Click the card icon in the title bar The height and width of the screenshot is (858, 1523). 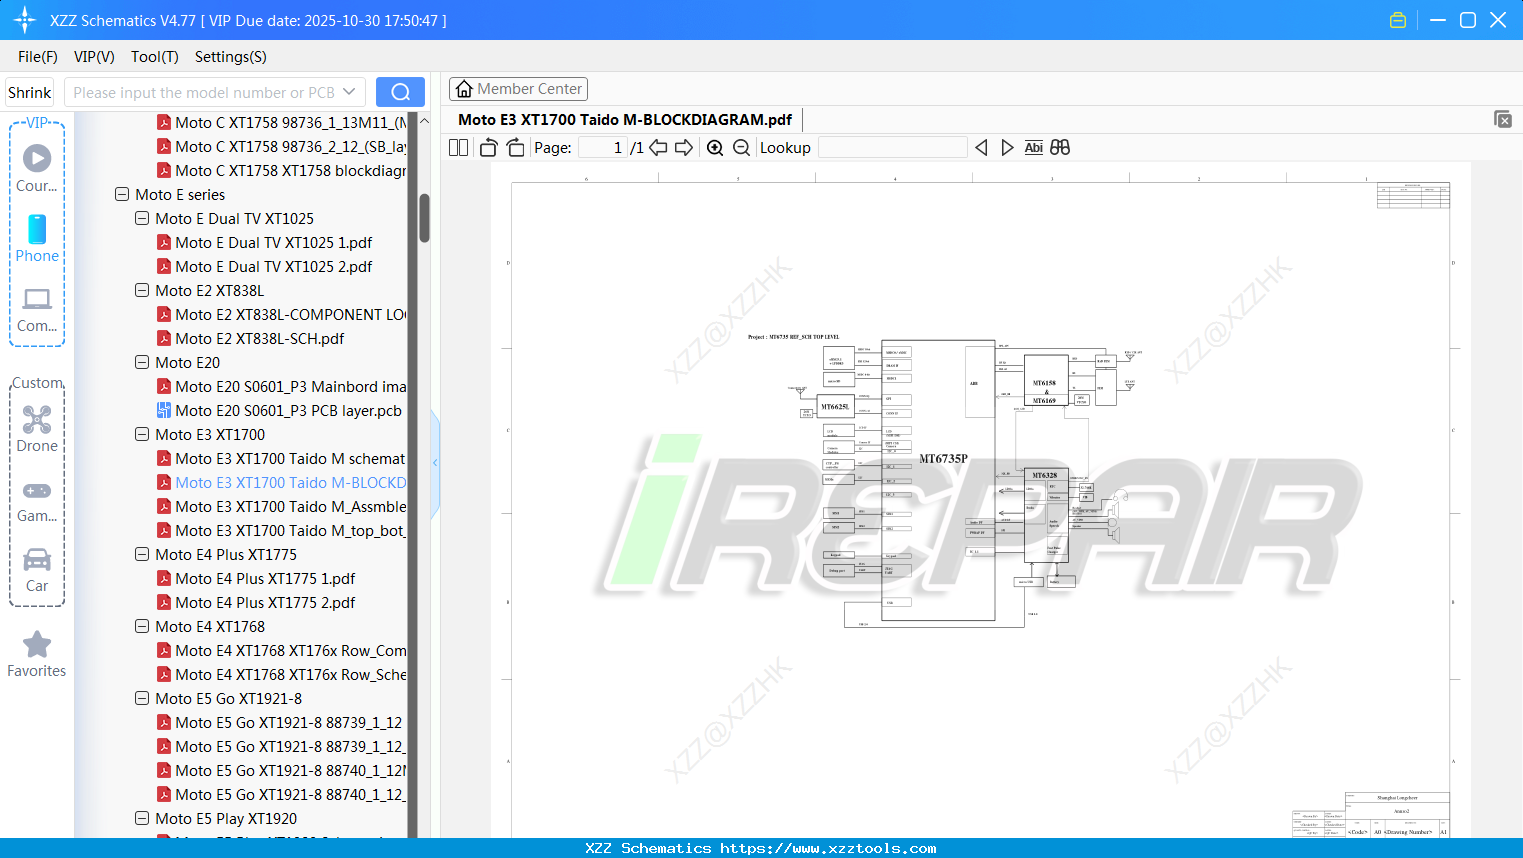pyautogui.click(x=1397, y=19)
